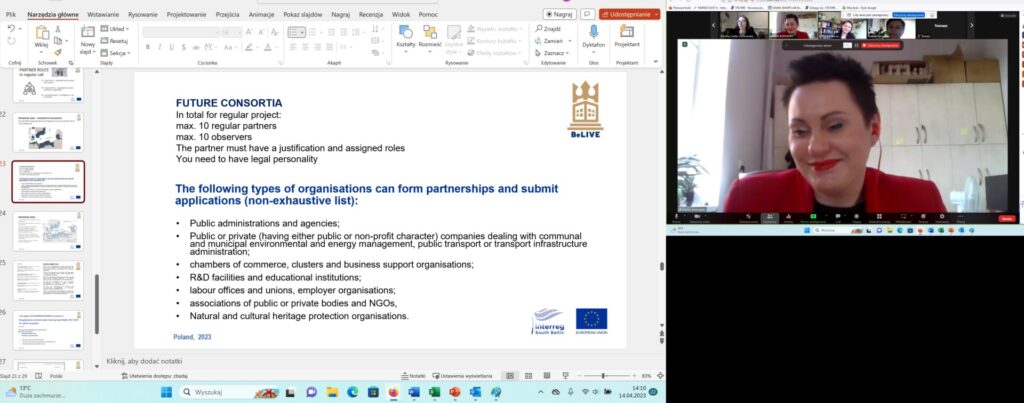Screen dimensions: 1024x403
Task: Fit slide to window icon
Action: coord(660,376)
